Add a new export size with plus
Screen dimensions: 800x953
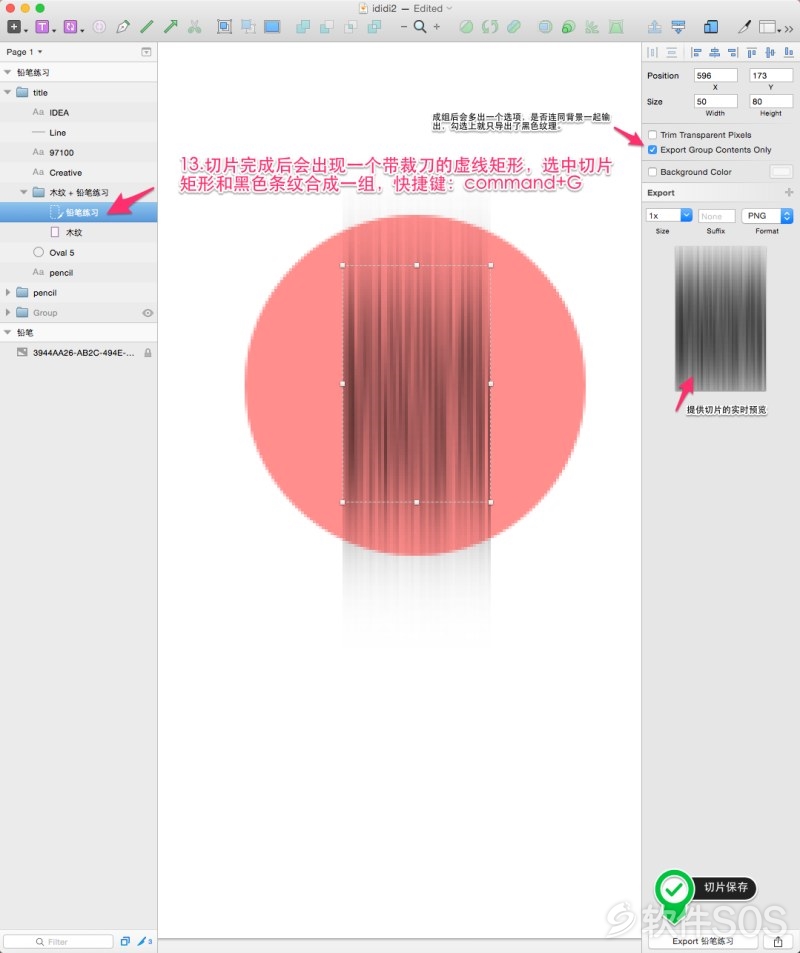click(788, 192)
